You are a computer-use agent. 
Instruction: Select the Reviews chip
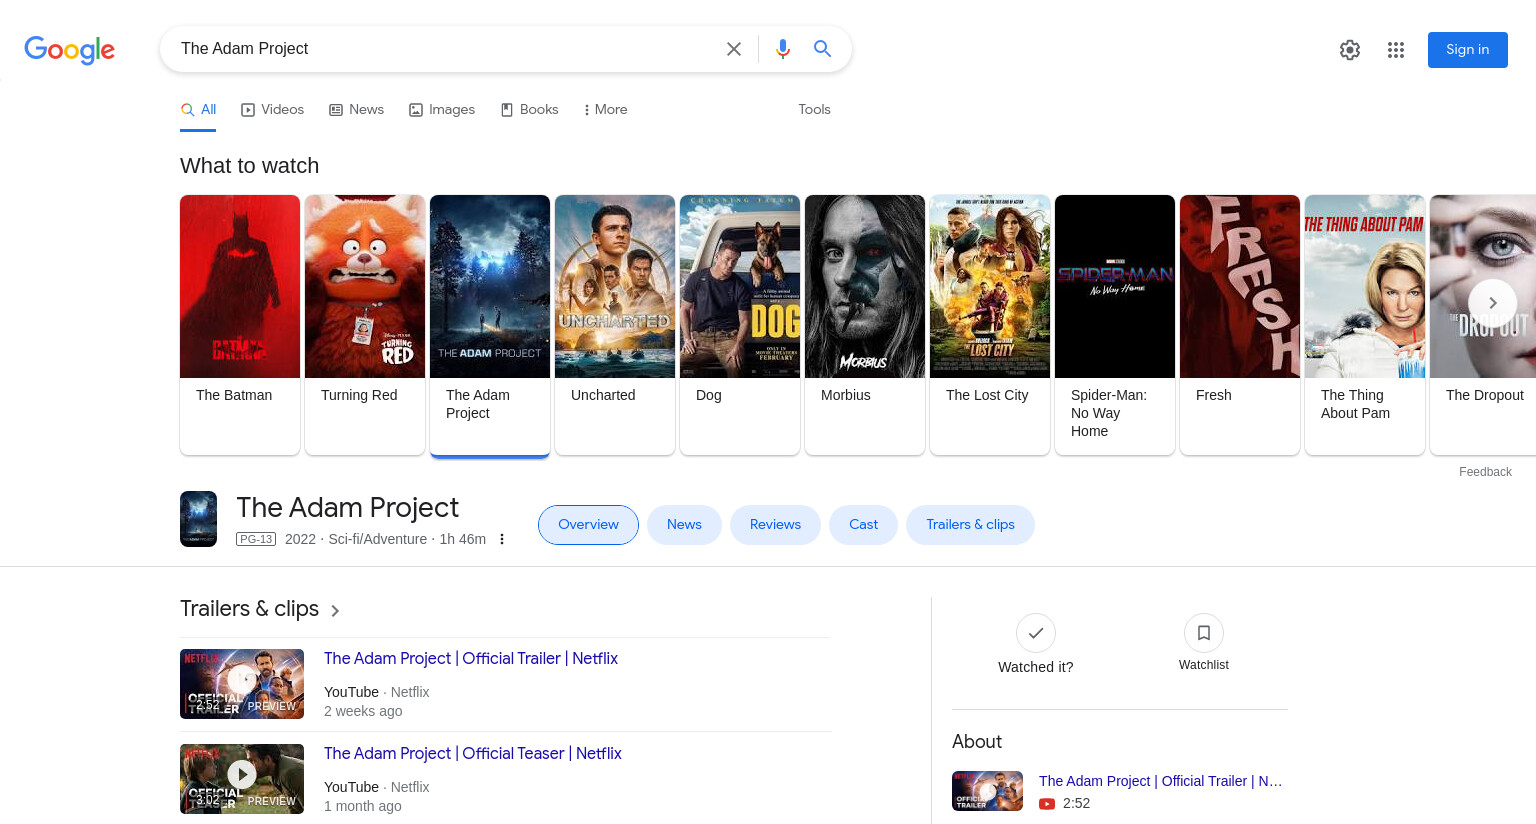tap(775, 525)
